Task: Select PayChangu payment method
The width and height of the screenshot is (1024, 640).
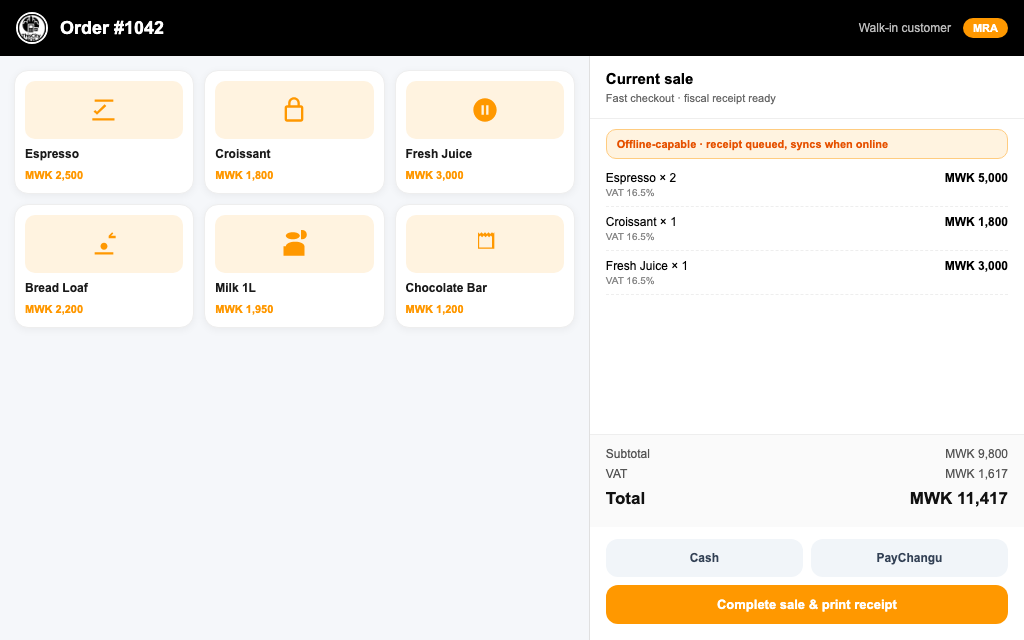Action: [x=909, y=558]
